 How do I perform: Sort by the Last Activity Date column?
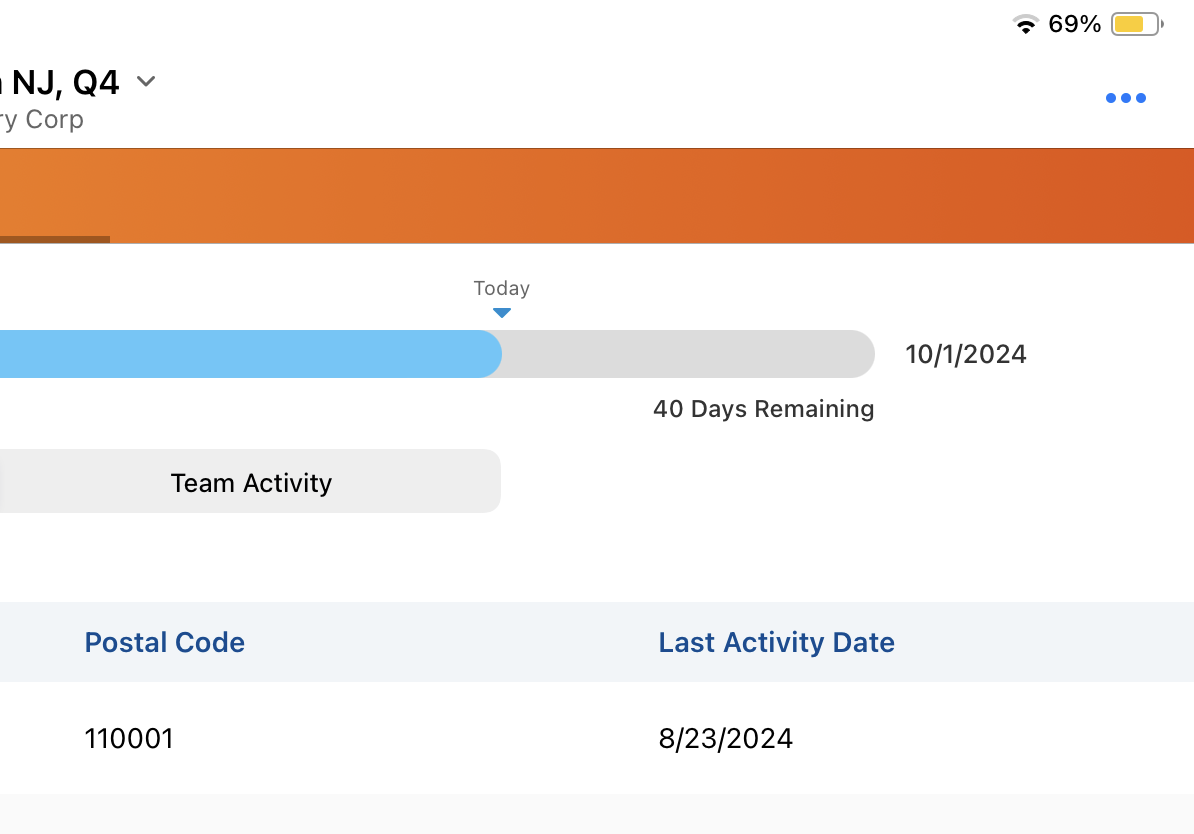(x=776, y=642)
